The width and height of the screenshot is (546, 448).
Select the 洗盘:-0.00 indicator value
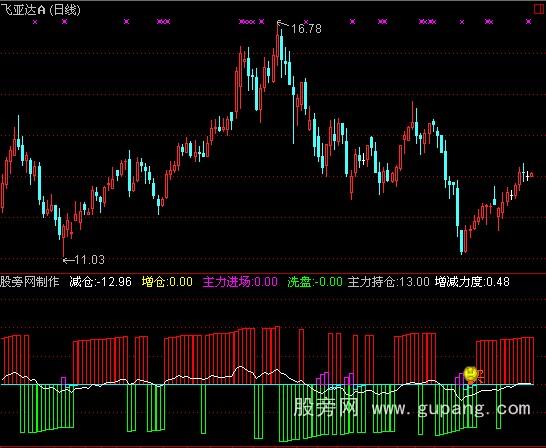coord(315,282)
